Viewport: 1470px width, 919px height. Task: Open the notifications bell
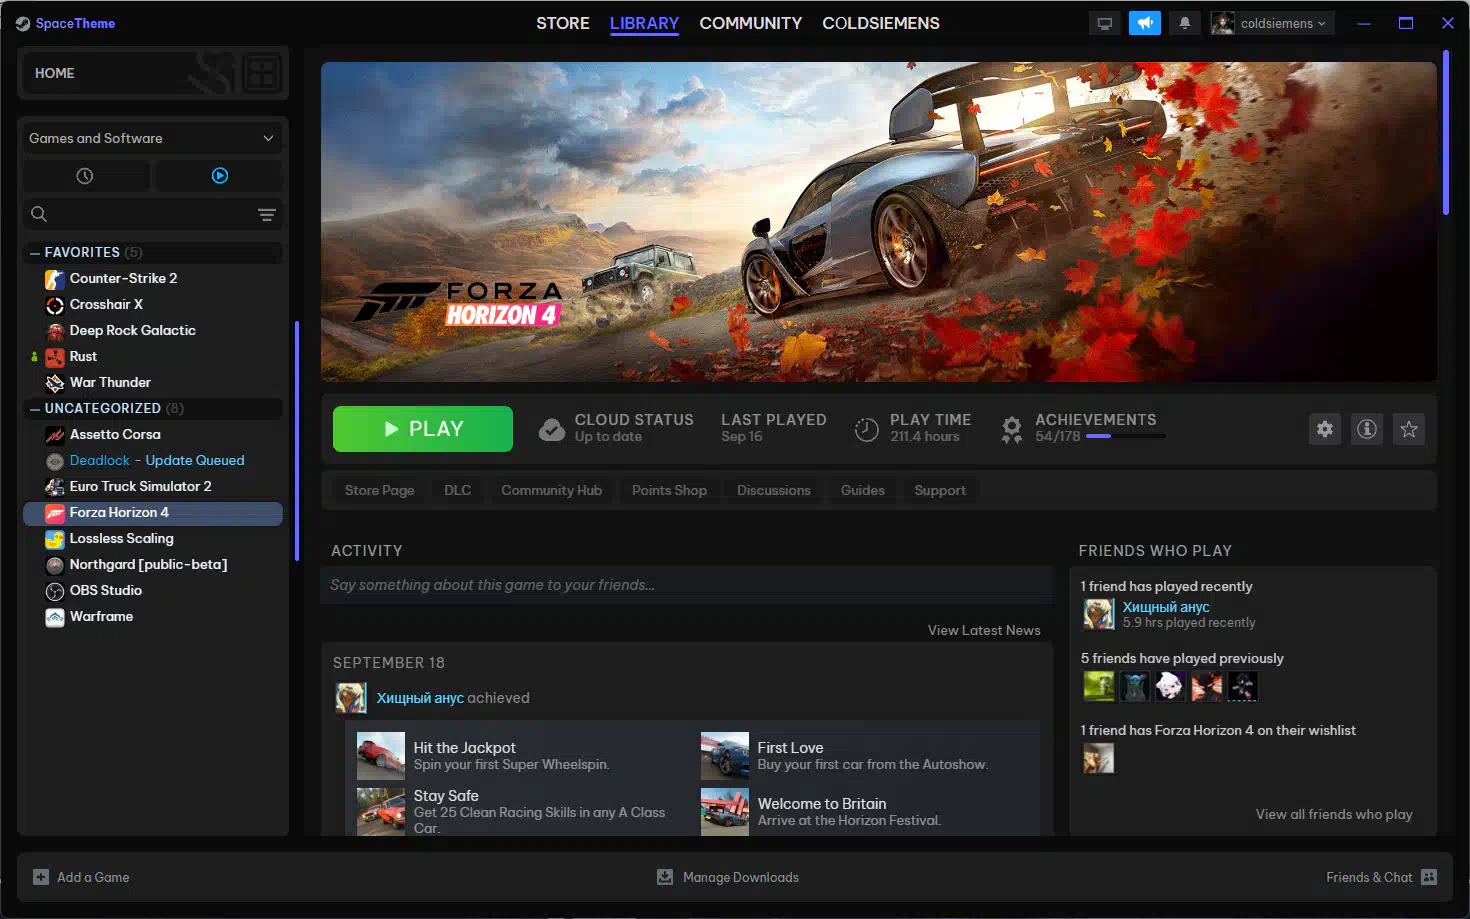[x=1185, y=23]
